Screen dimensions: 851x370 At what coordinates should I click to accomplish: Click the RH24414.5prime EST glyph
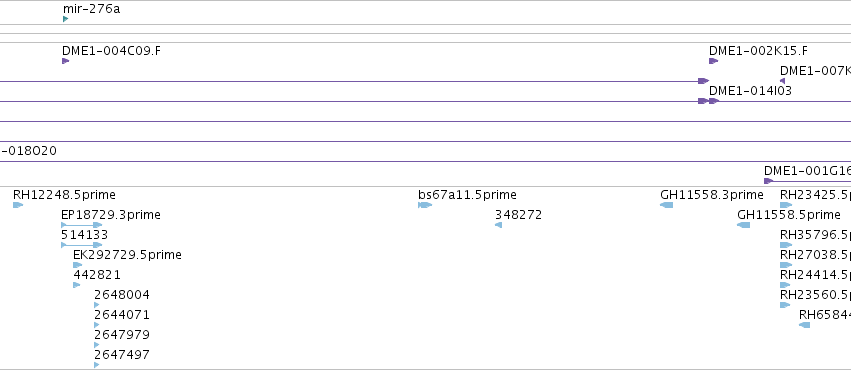(x=785, y=285)
